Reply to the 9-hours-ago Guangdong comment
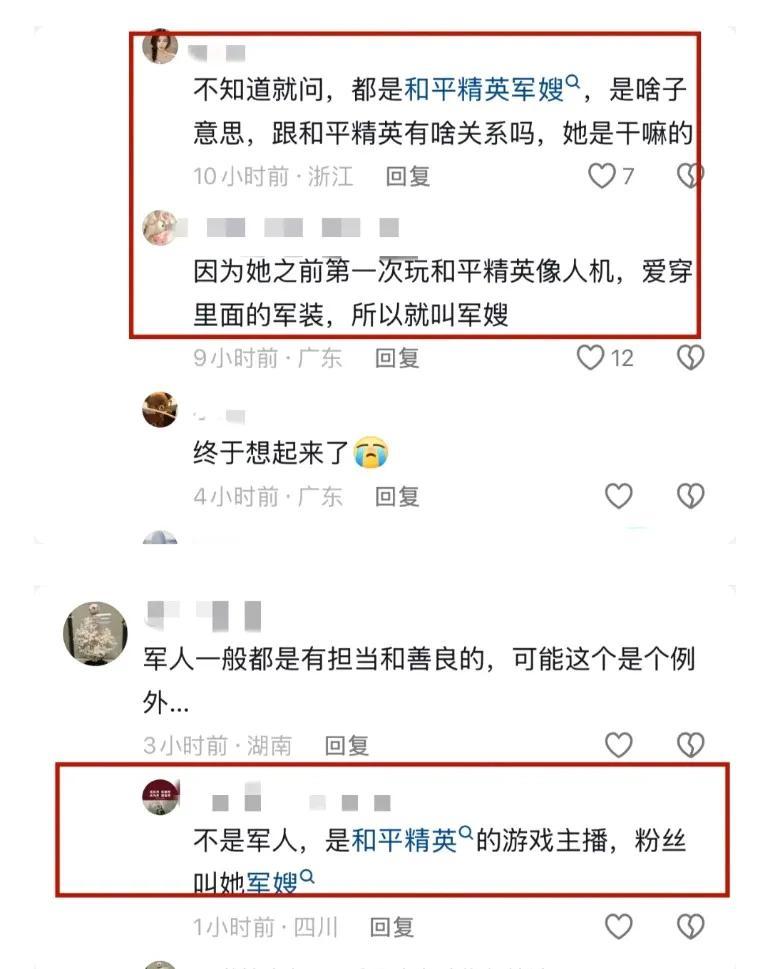 coord(397,358)
